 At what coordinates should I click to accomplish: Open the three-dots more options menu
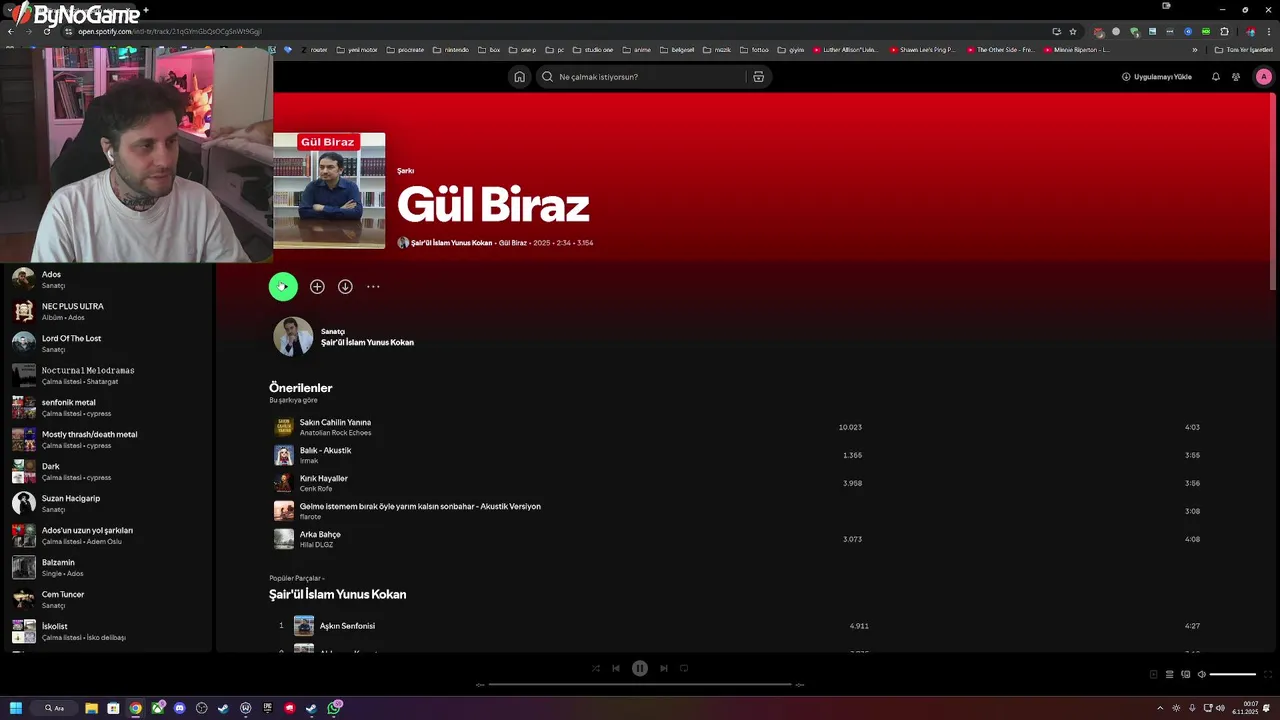click(373, 287)
